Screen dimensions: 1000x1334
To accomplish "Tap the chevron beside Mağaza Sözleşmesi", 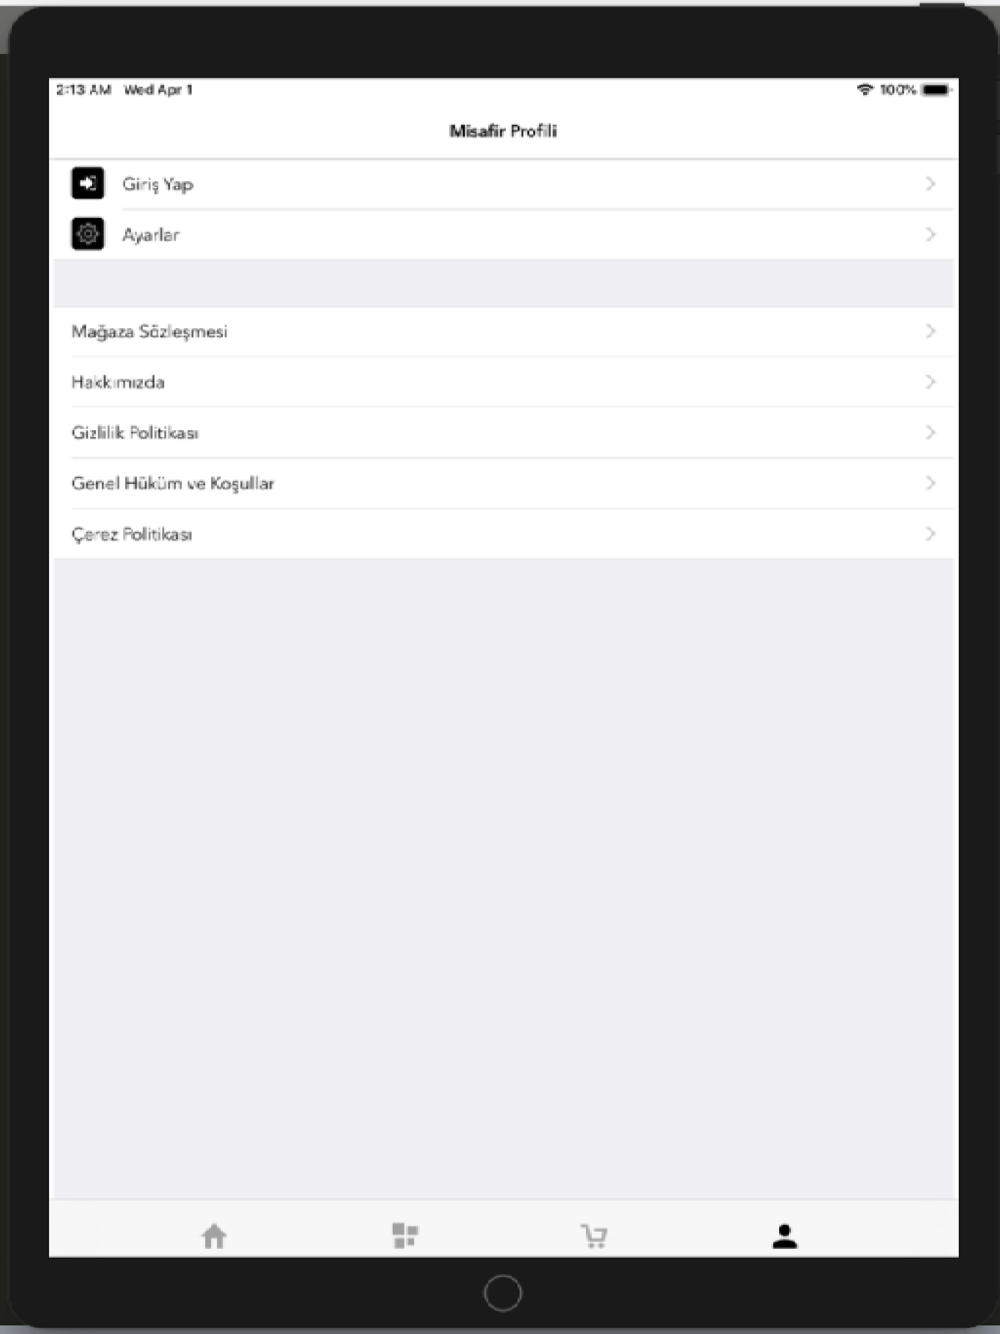I will point(930,331).
